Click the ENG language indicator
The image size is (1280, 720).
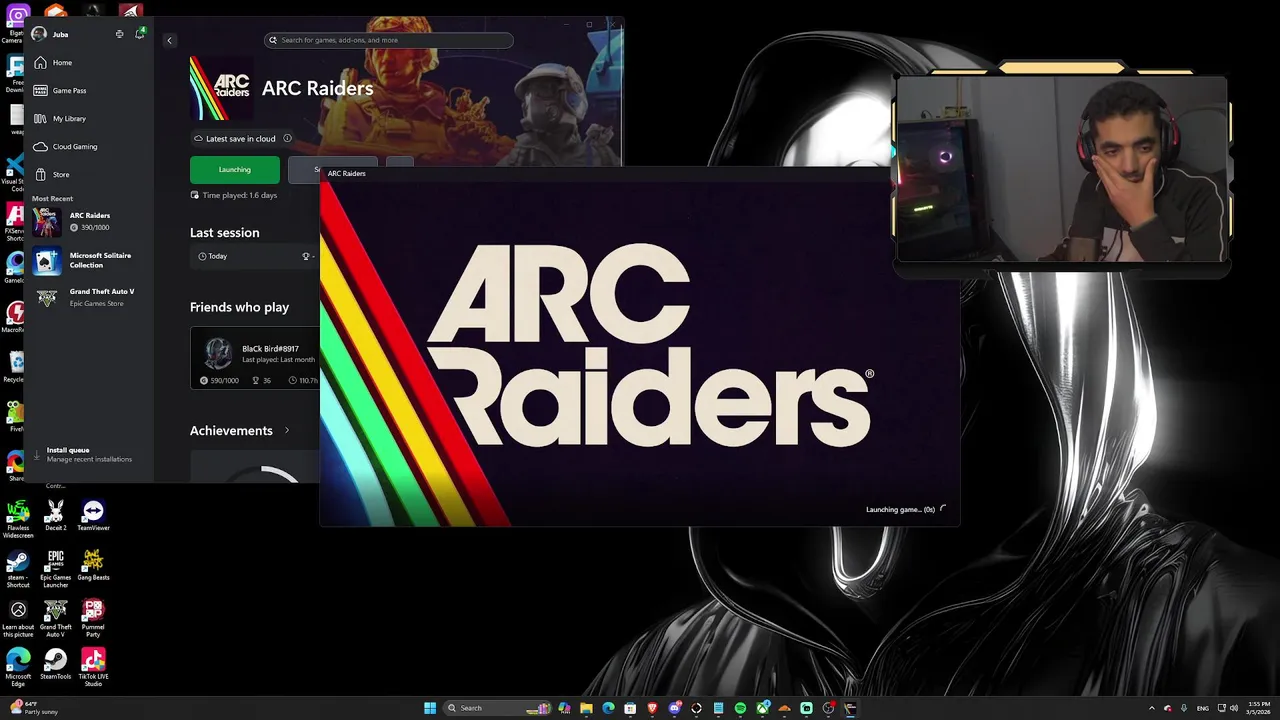[x=1203, y=708]
